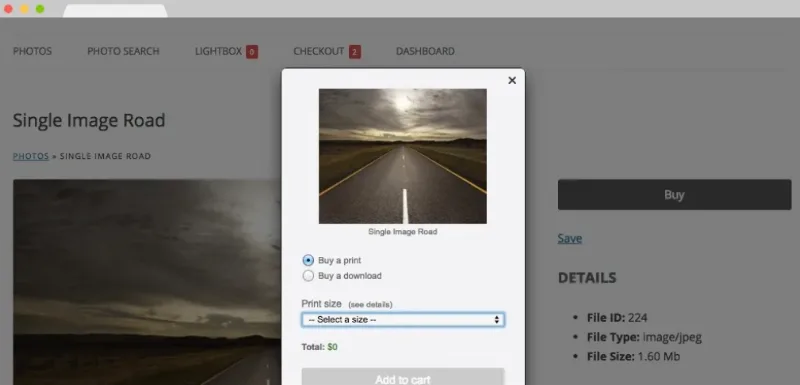Click the large road photo behind dialog
Screen dimensions: 800x385
tap(146, 282)
